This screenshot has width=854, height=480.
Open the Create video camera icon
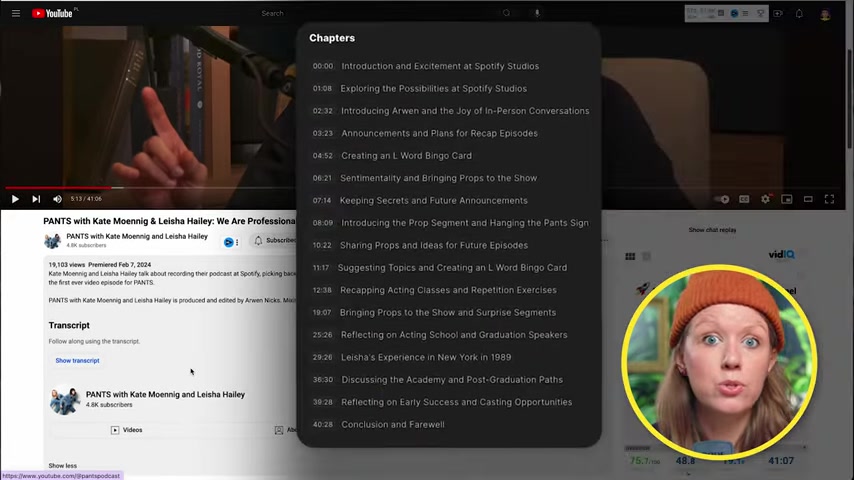point(778,14)
